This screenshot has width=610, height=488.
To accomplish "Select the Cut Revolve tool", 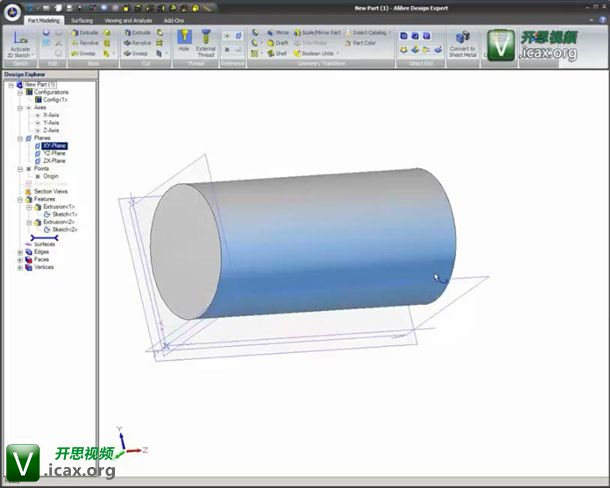I will click(x=138, y=43).
